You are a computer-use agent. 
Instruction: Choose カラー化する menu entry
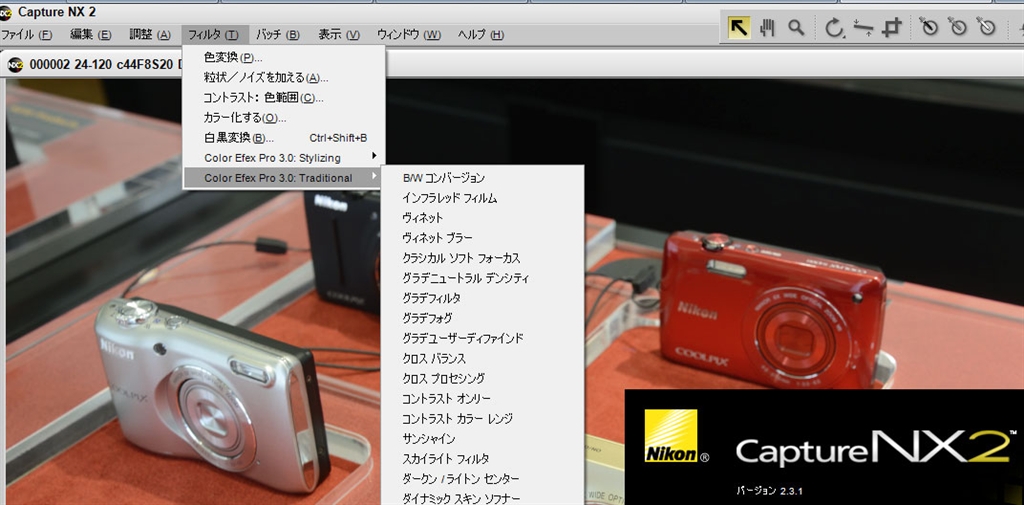[283, 118]
